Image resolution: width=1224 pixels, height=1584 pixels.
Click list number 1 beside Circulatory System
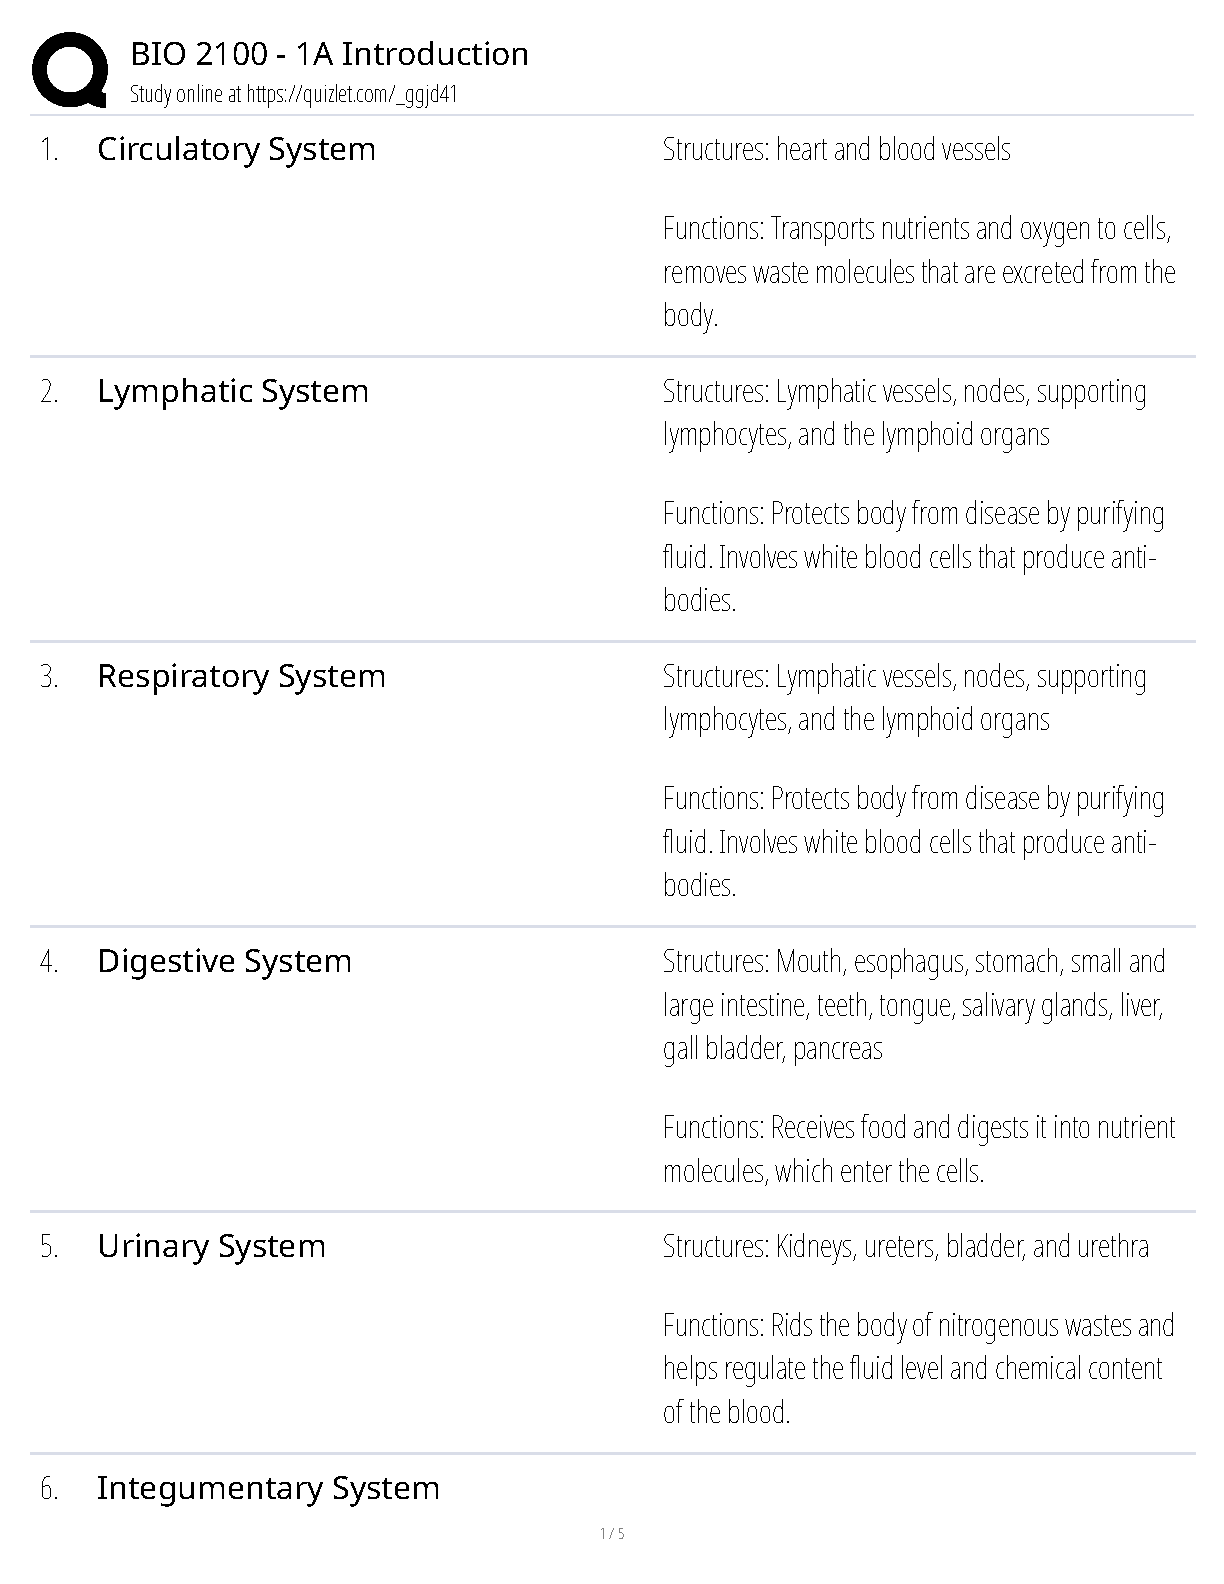coord(49,150)
